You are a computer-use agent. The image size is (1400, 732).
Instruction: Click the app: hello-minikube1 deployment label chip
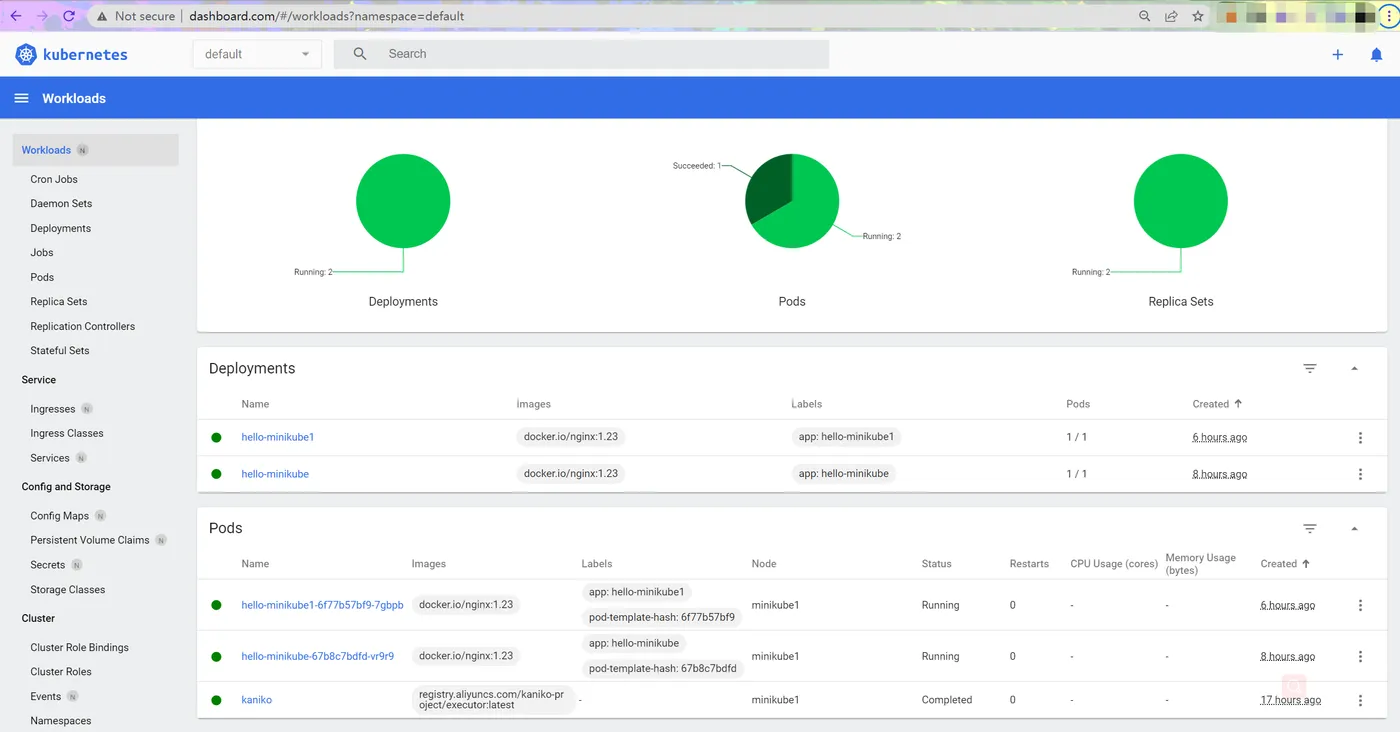point(846,437)
